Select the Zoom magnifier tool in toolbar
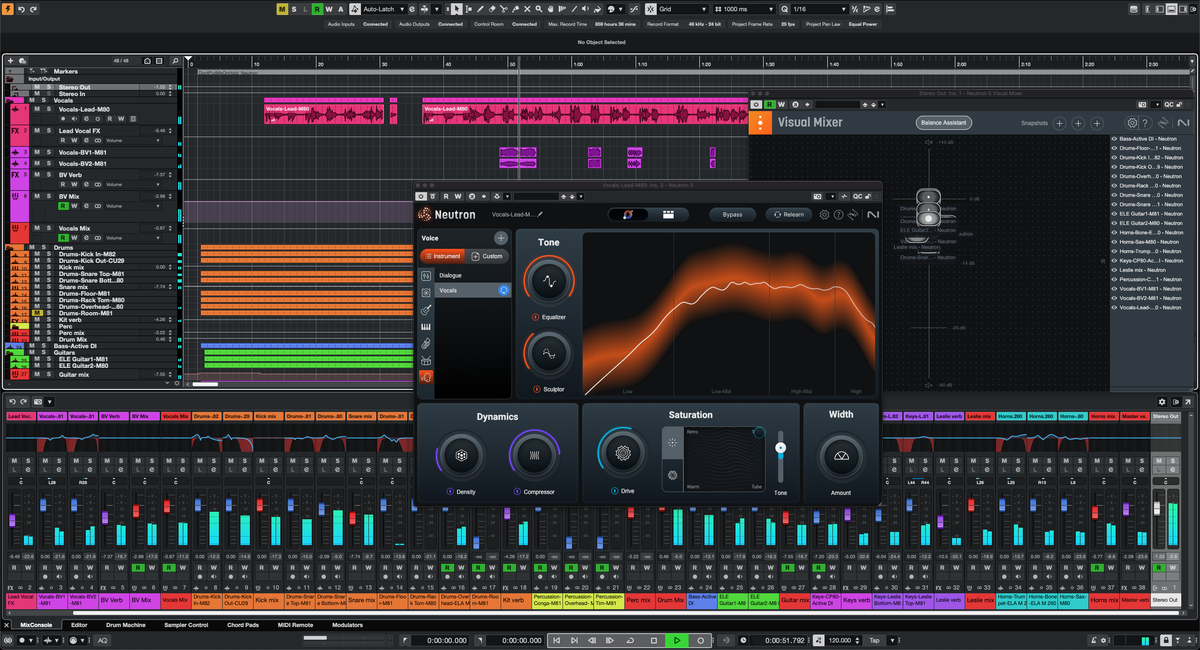1200x650 pixels. (538, 9)
